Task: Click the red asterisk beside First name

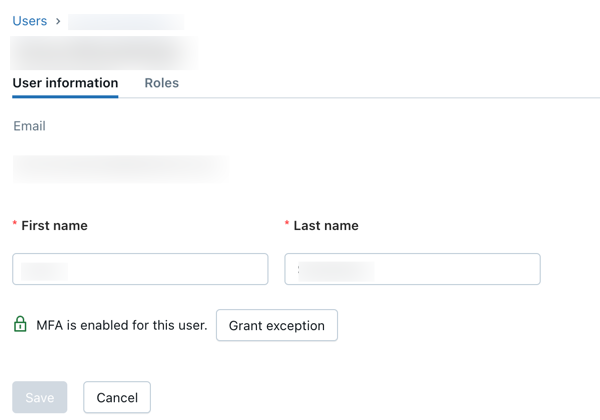Action: point(15,224)
